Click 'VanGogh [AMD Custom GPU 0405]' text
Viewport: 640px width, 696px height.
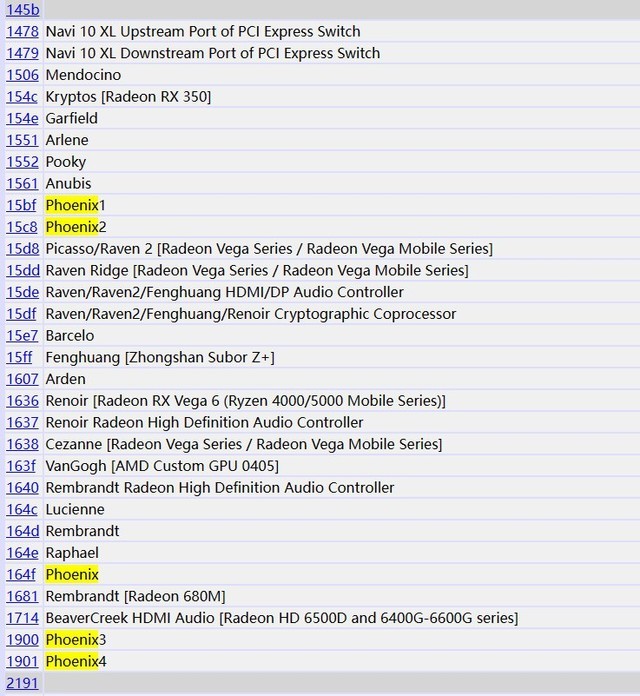[162, 467]
